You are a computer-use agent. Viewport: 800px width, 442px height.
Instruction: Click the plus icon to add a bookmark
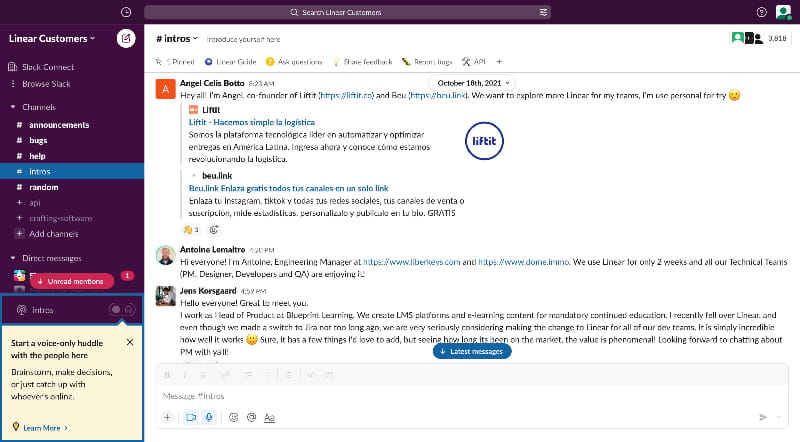pos(499,62)
